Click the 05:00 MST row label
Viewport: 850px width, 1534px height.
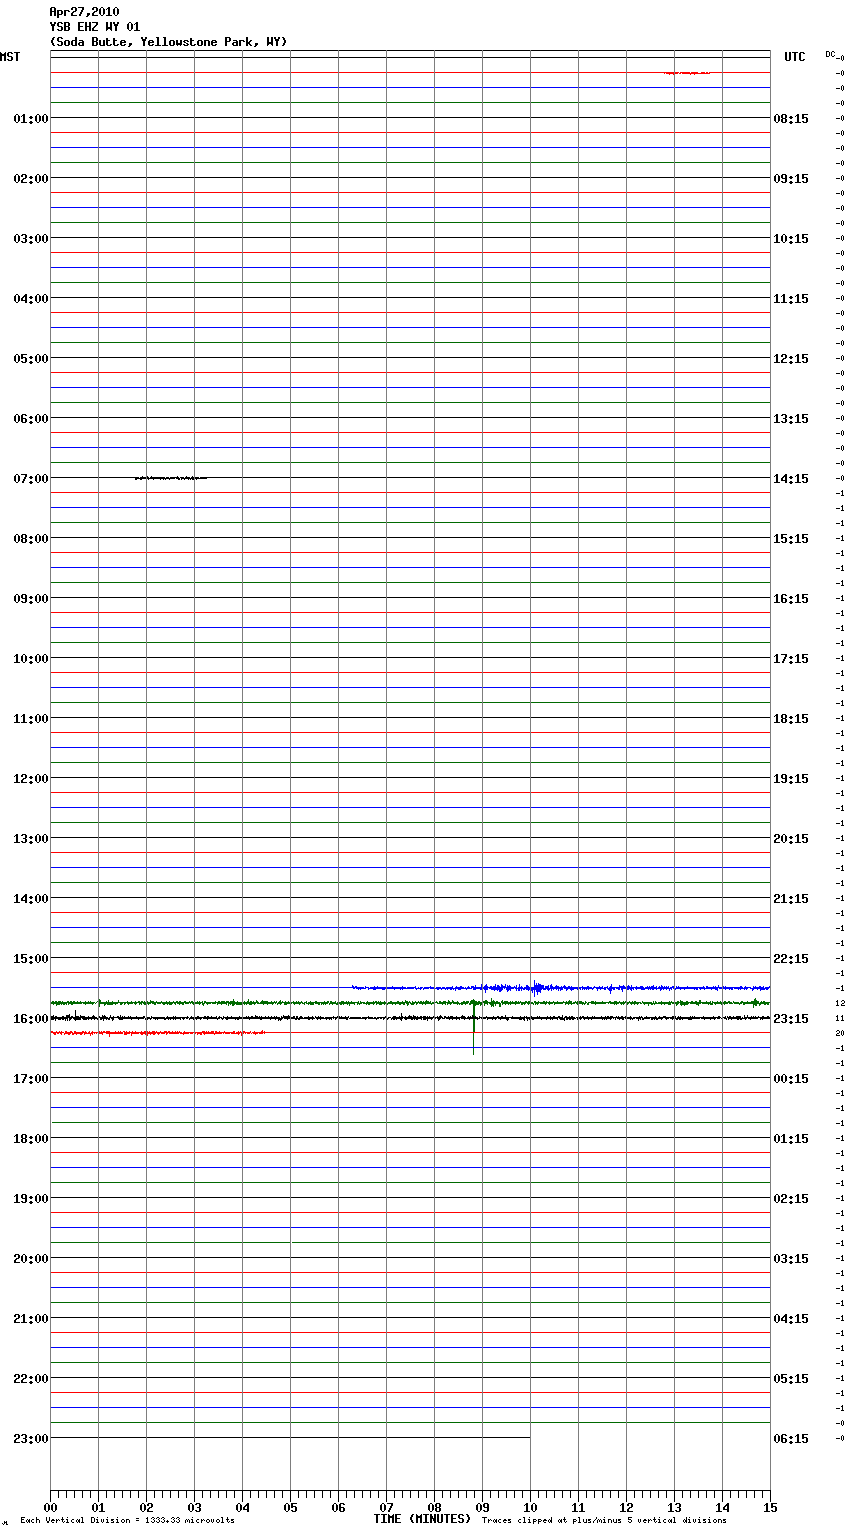[31, 359]
